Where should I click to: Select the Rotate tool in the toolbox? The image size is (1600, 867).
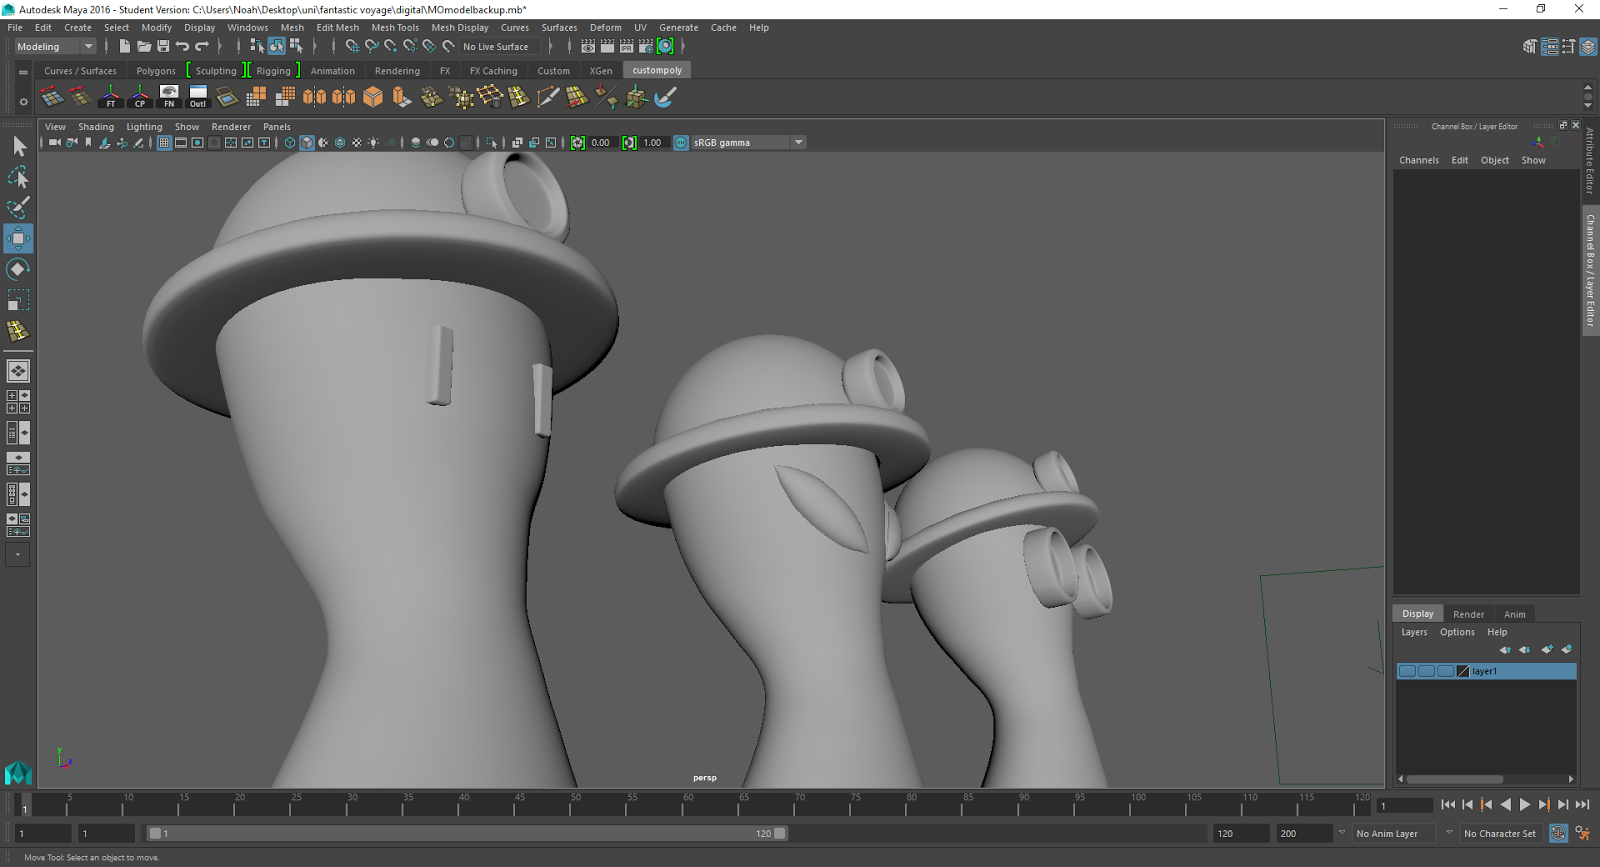pos(18,269)
